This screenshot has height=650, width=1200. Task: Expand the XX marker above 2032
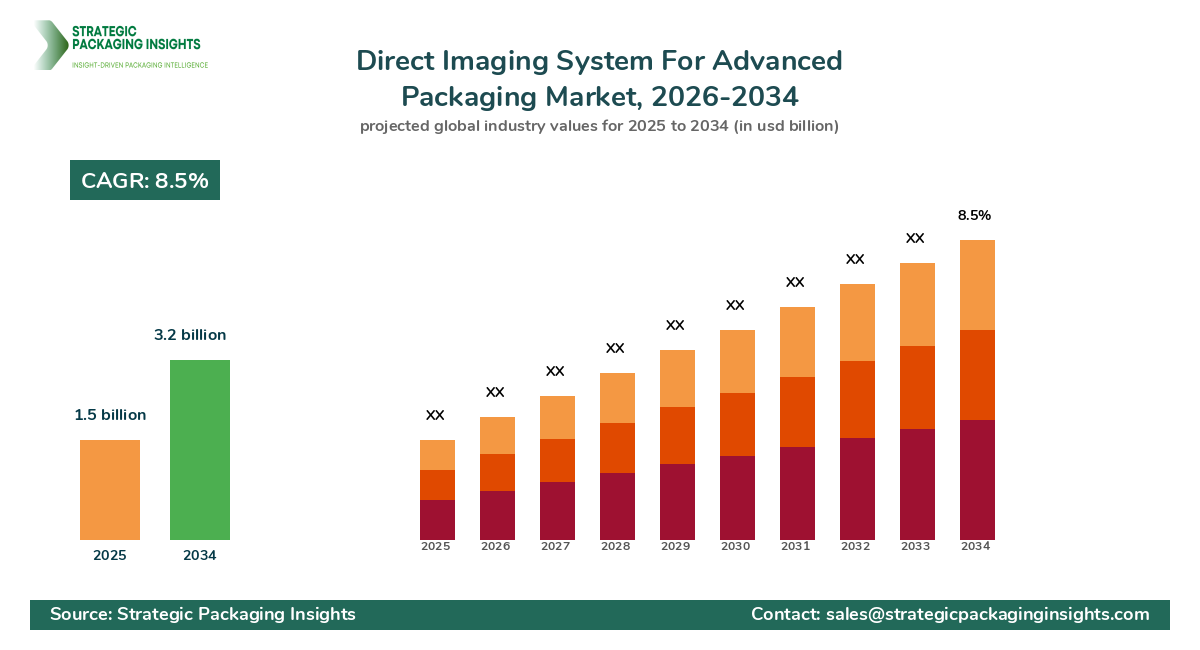click(856, 259)
